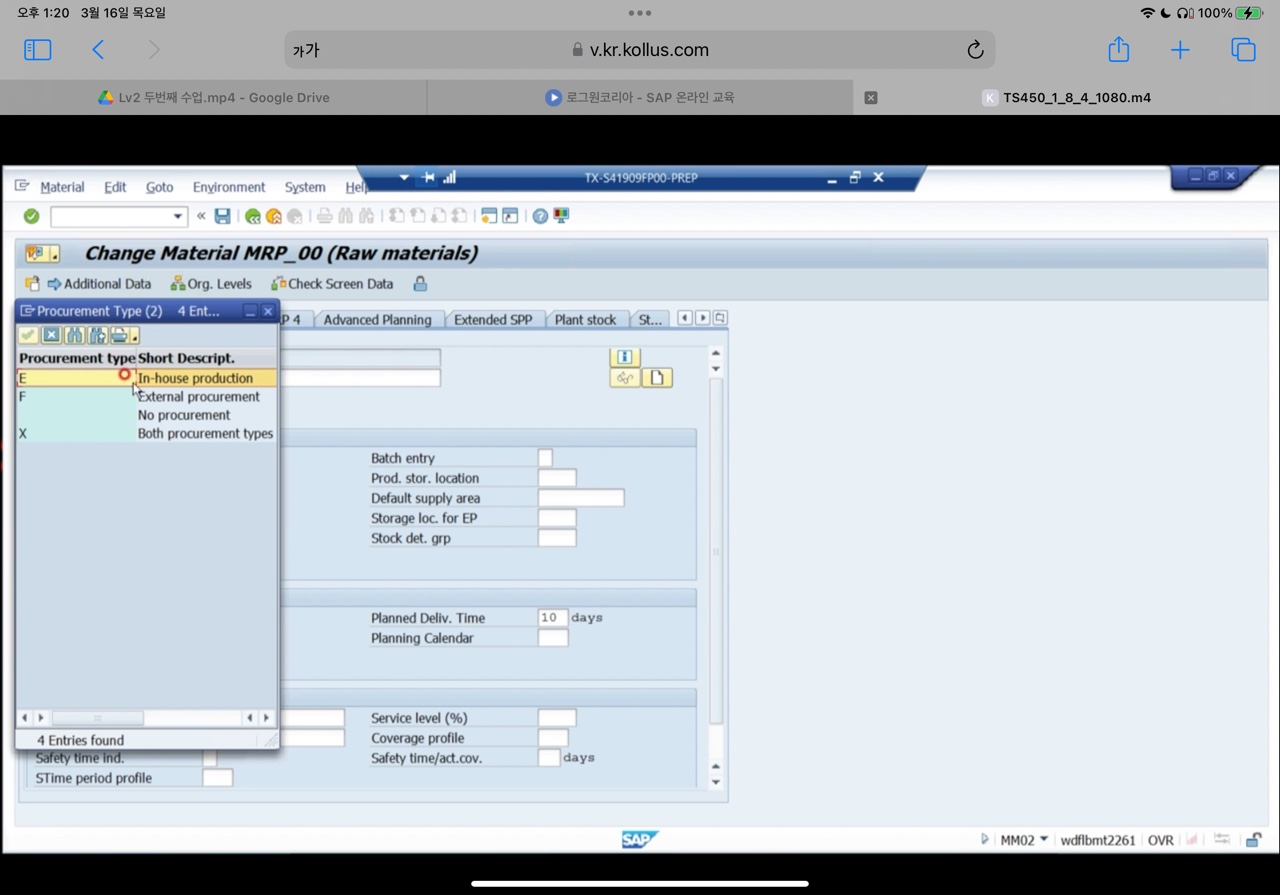Click the orange Exit icon in SAP toolbar
1280x895 pixels.
pyautogui.click(x=273, y=216)
